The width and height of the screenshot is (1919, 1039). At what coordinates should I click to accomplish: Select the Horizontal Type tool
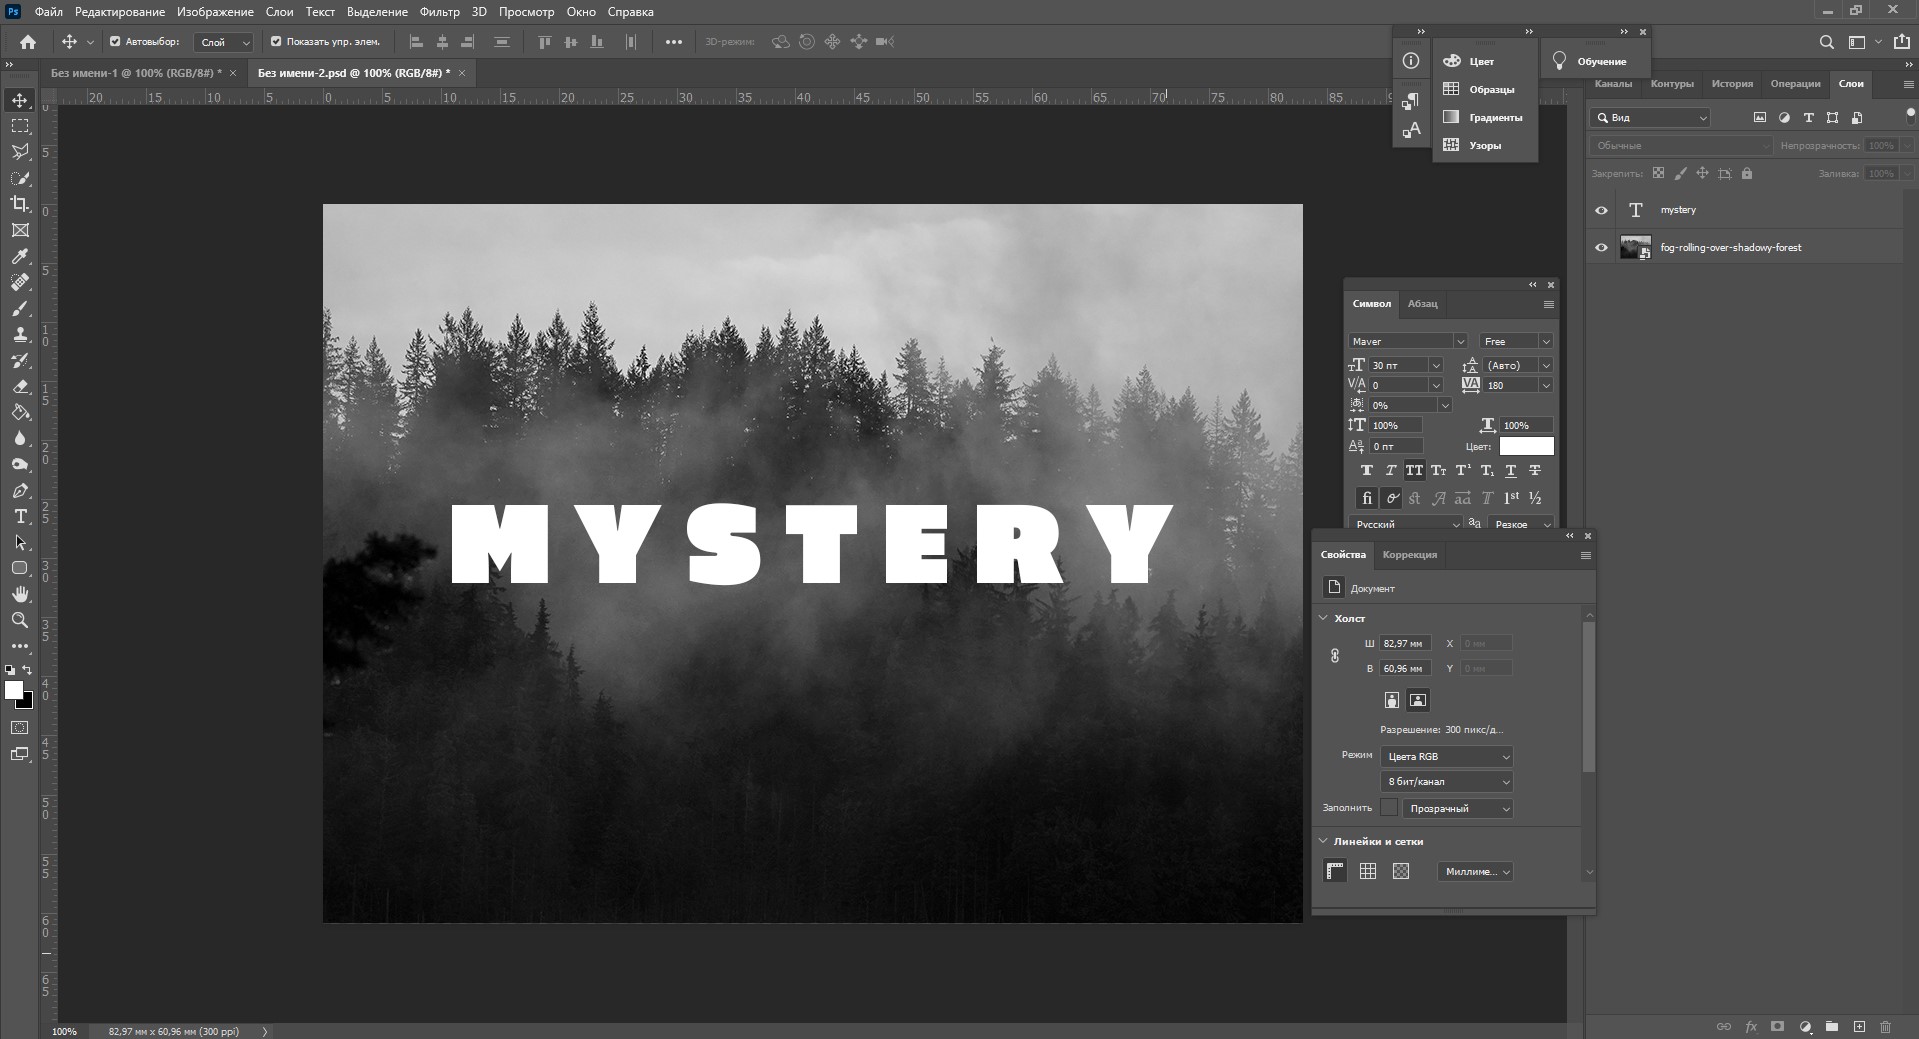20,517
